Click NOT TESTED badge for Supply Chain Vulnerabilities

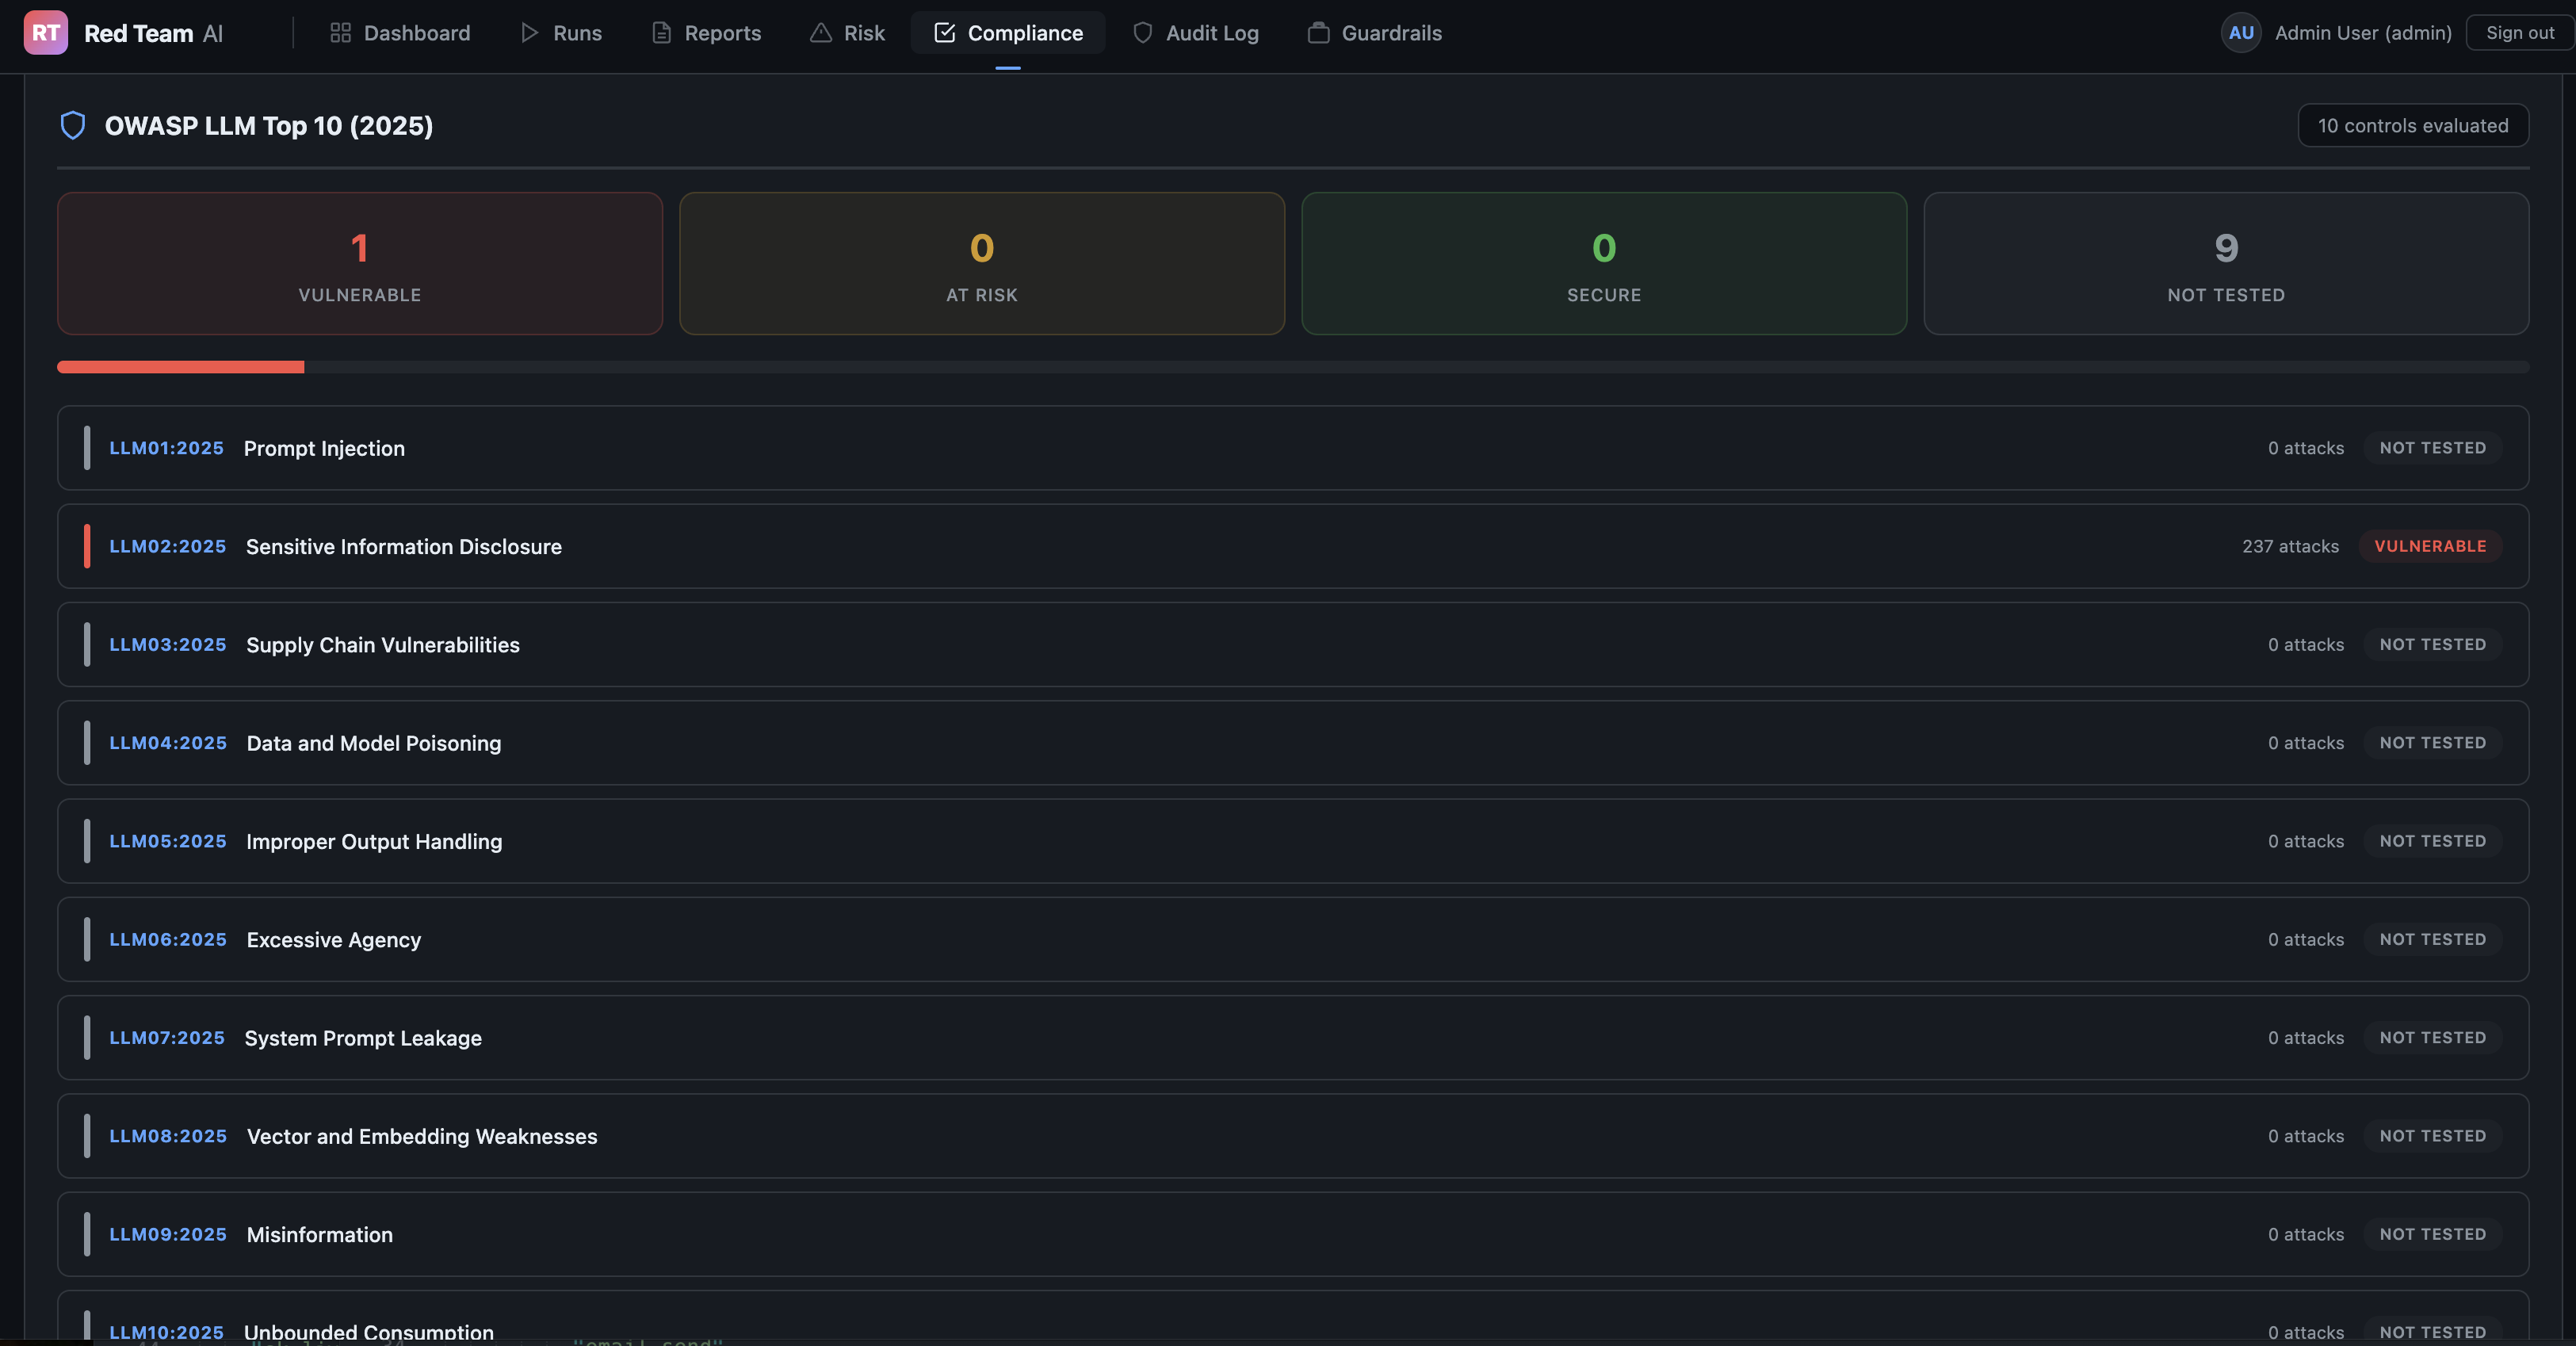pyautogui.click(x=2432, y=644)
